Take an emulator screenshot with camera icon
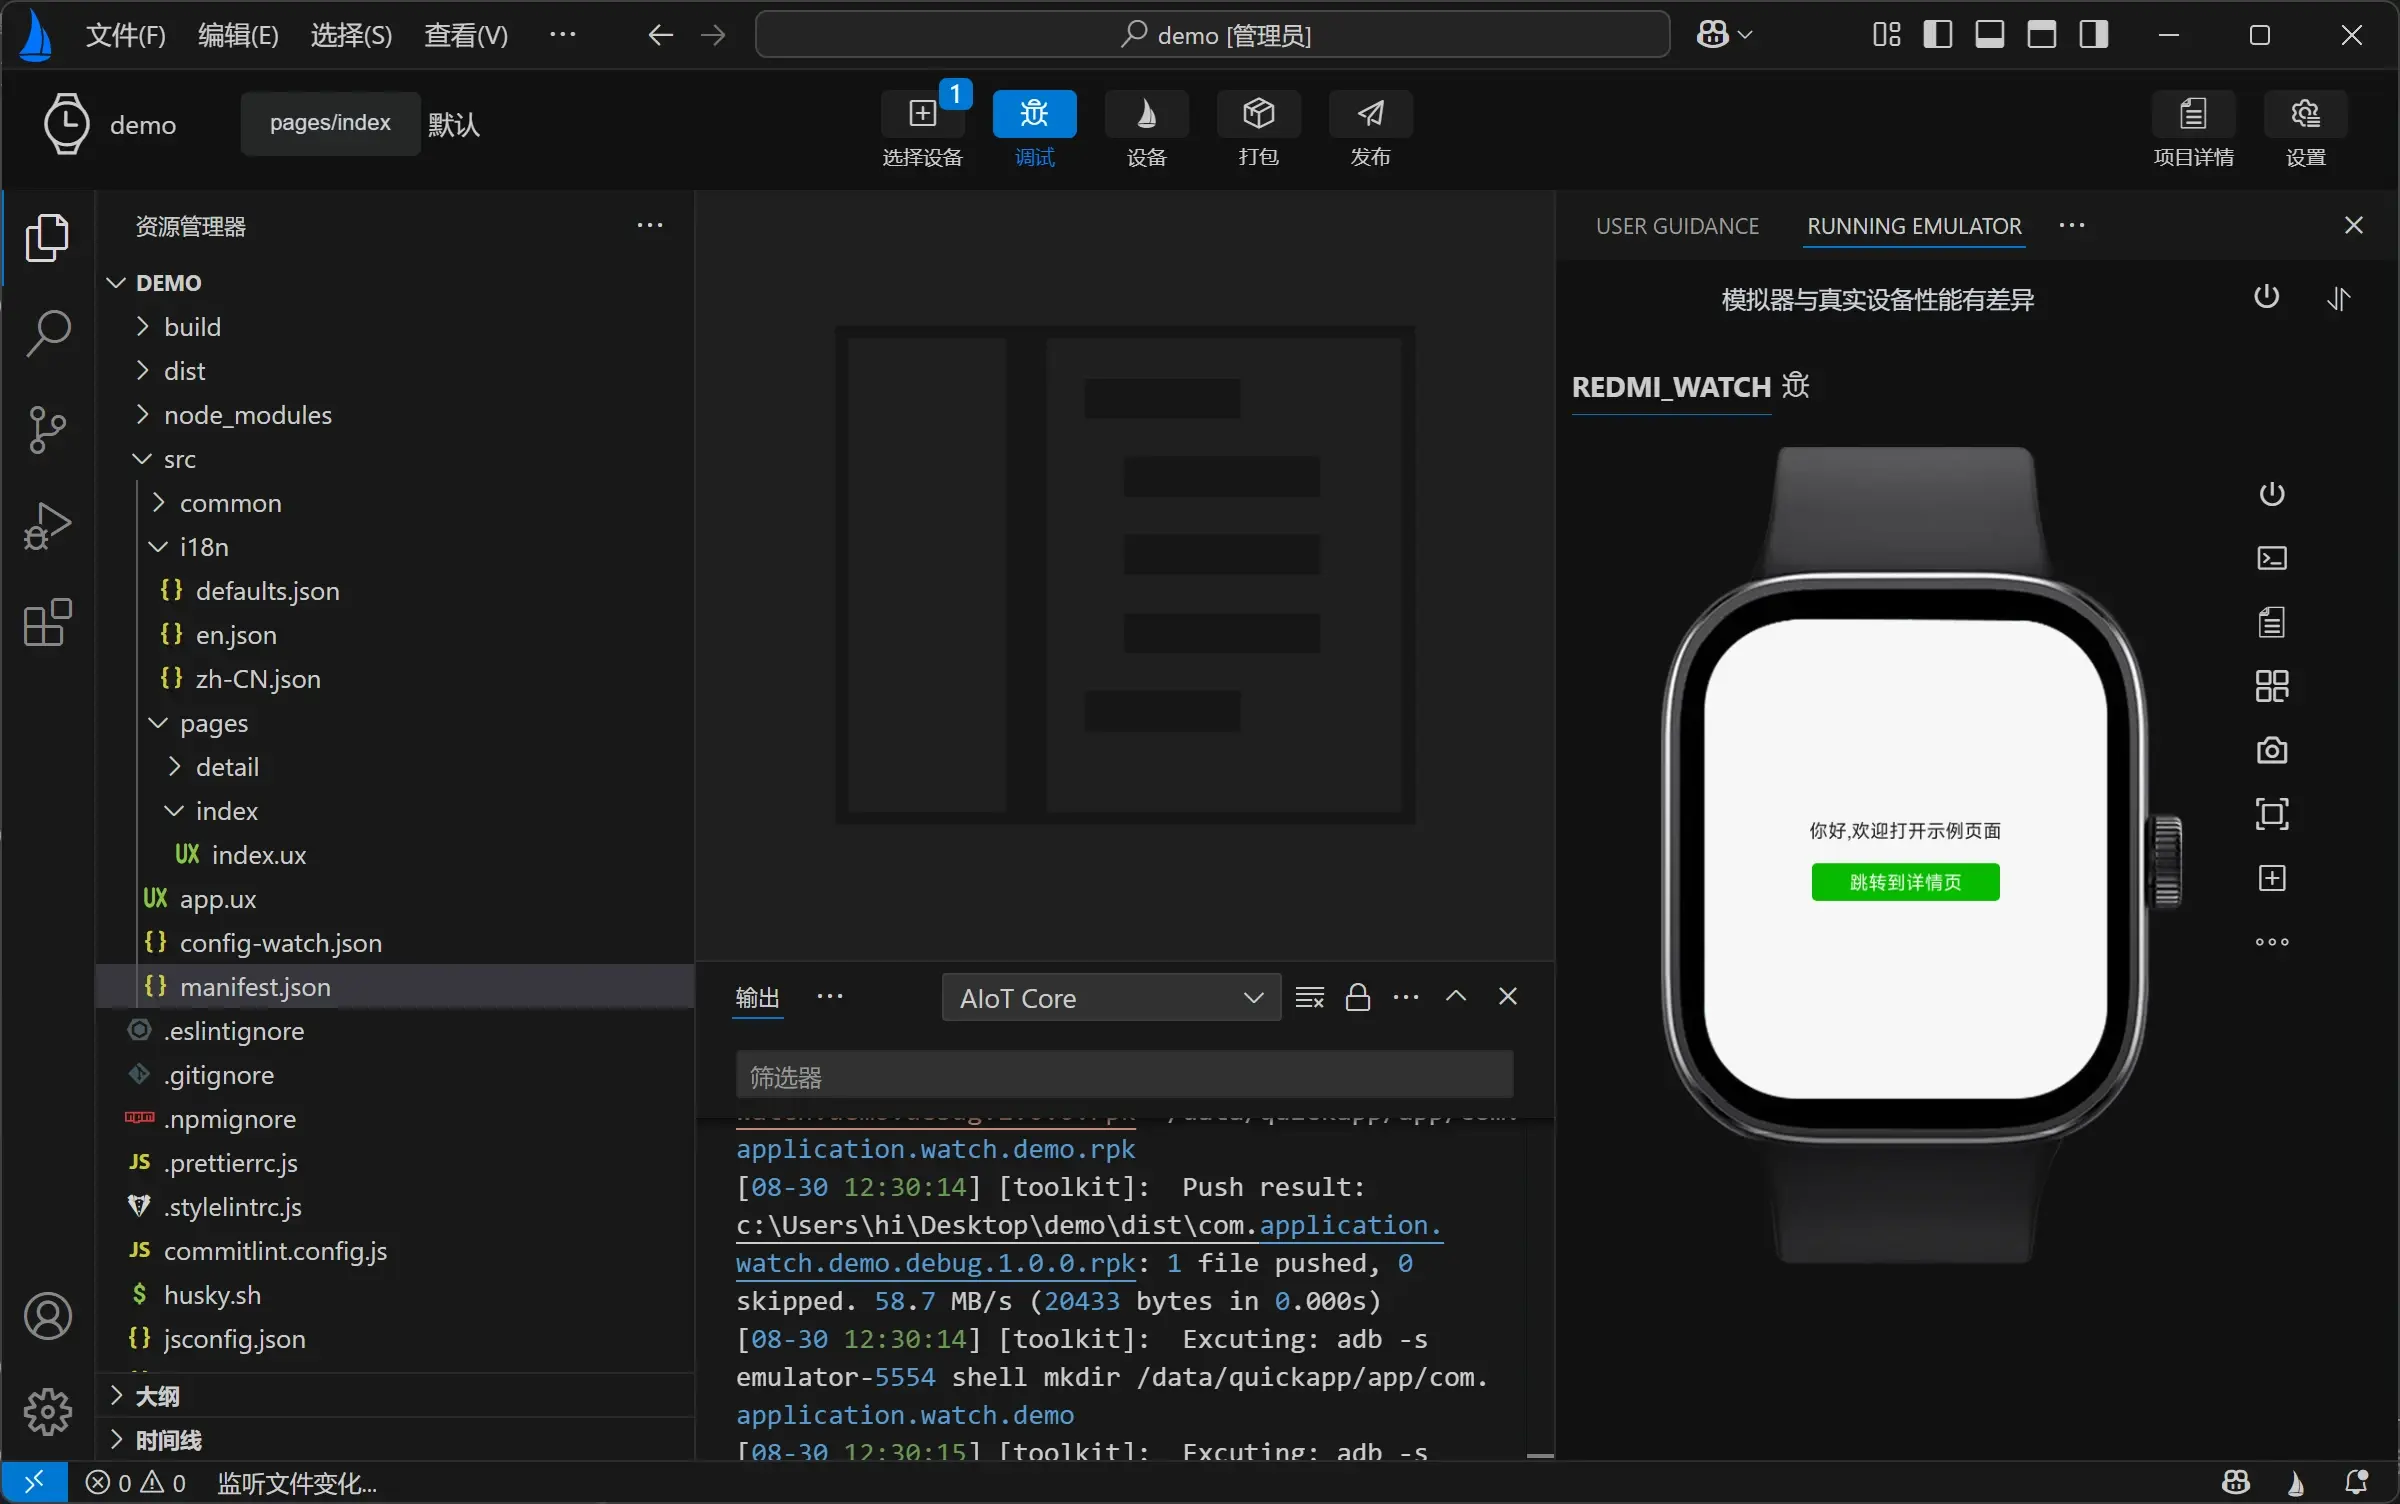The image size is (2400, 1504). pos(2272,750)
